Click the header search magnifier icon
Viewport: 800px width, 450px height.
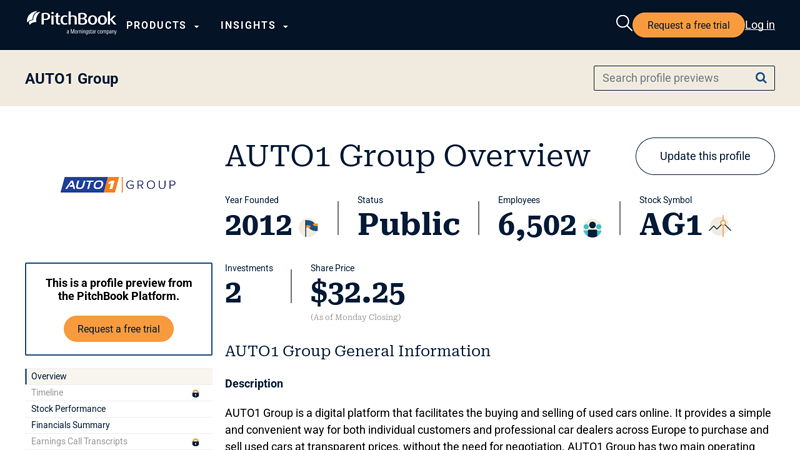(623, 23)
